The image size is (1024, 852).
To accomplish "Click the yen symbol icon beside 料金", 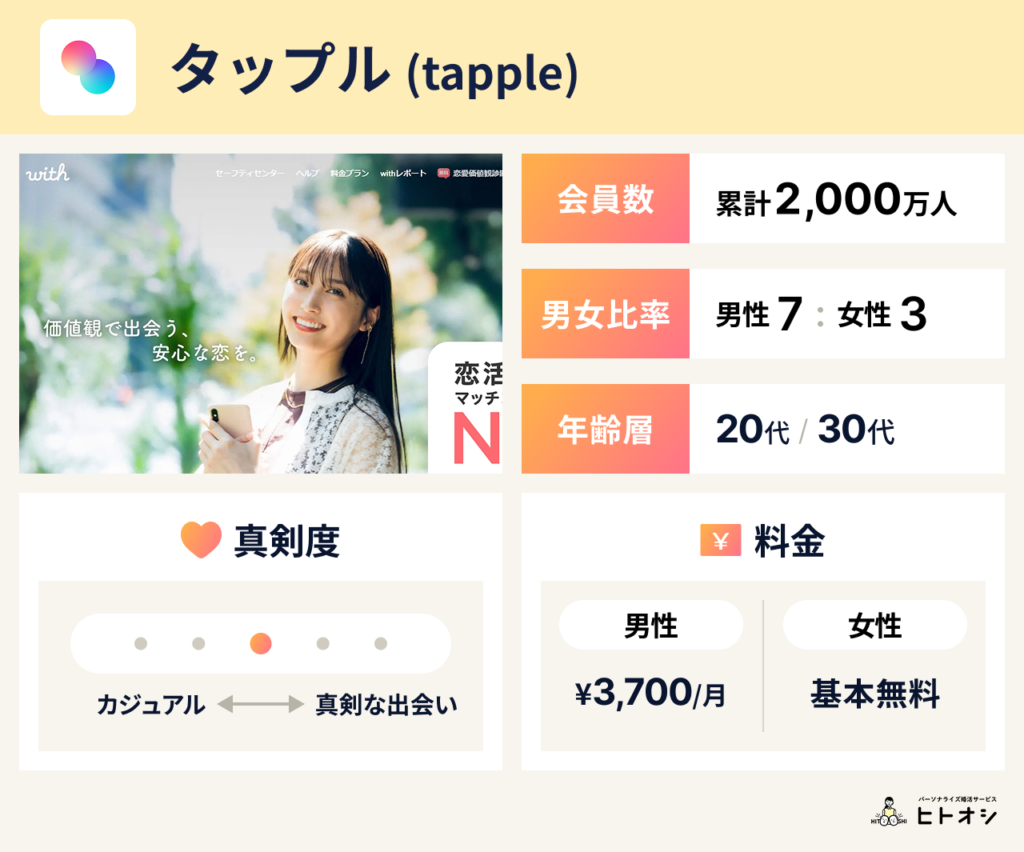I will pyautogui.click(x=720, y=541).
